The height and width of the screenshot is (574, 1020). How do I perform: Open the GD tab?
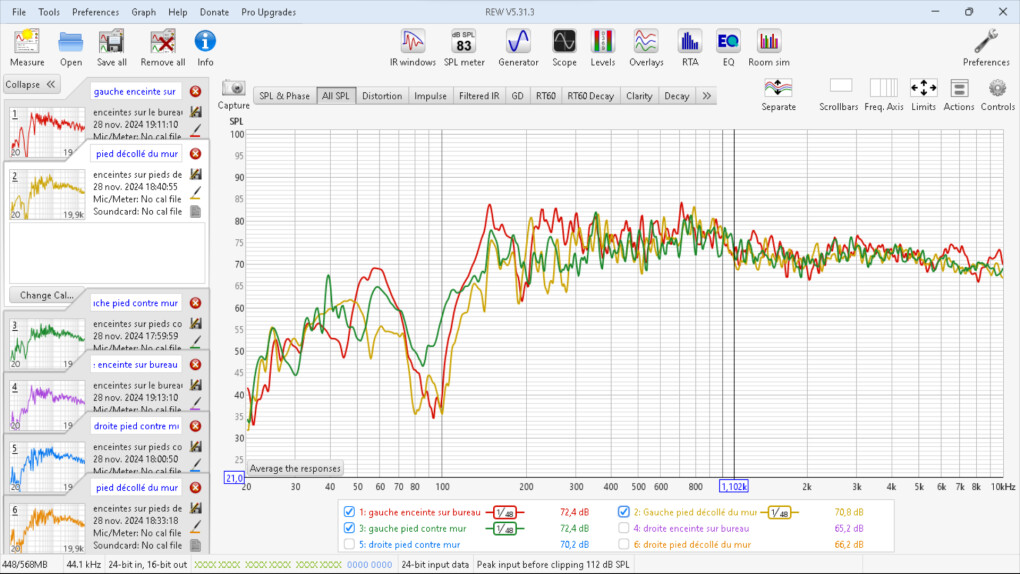point(517,96)
